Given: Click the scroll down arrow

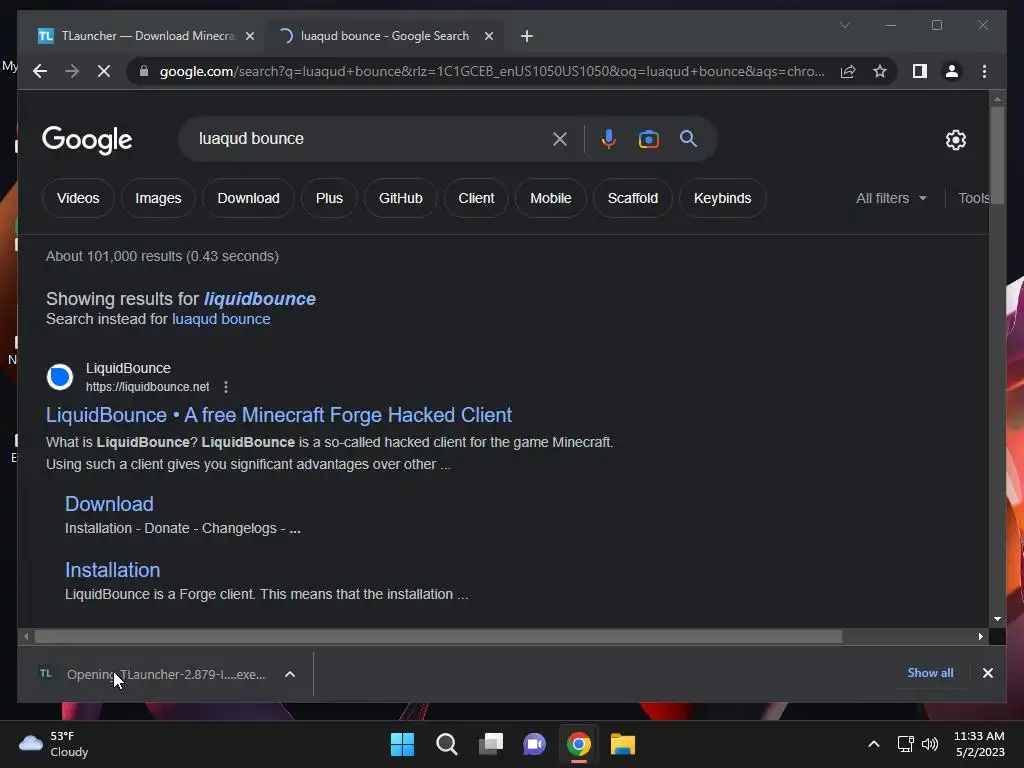Looking at the screenshot, I should pos(997,618).
